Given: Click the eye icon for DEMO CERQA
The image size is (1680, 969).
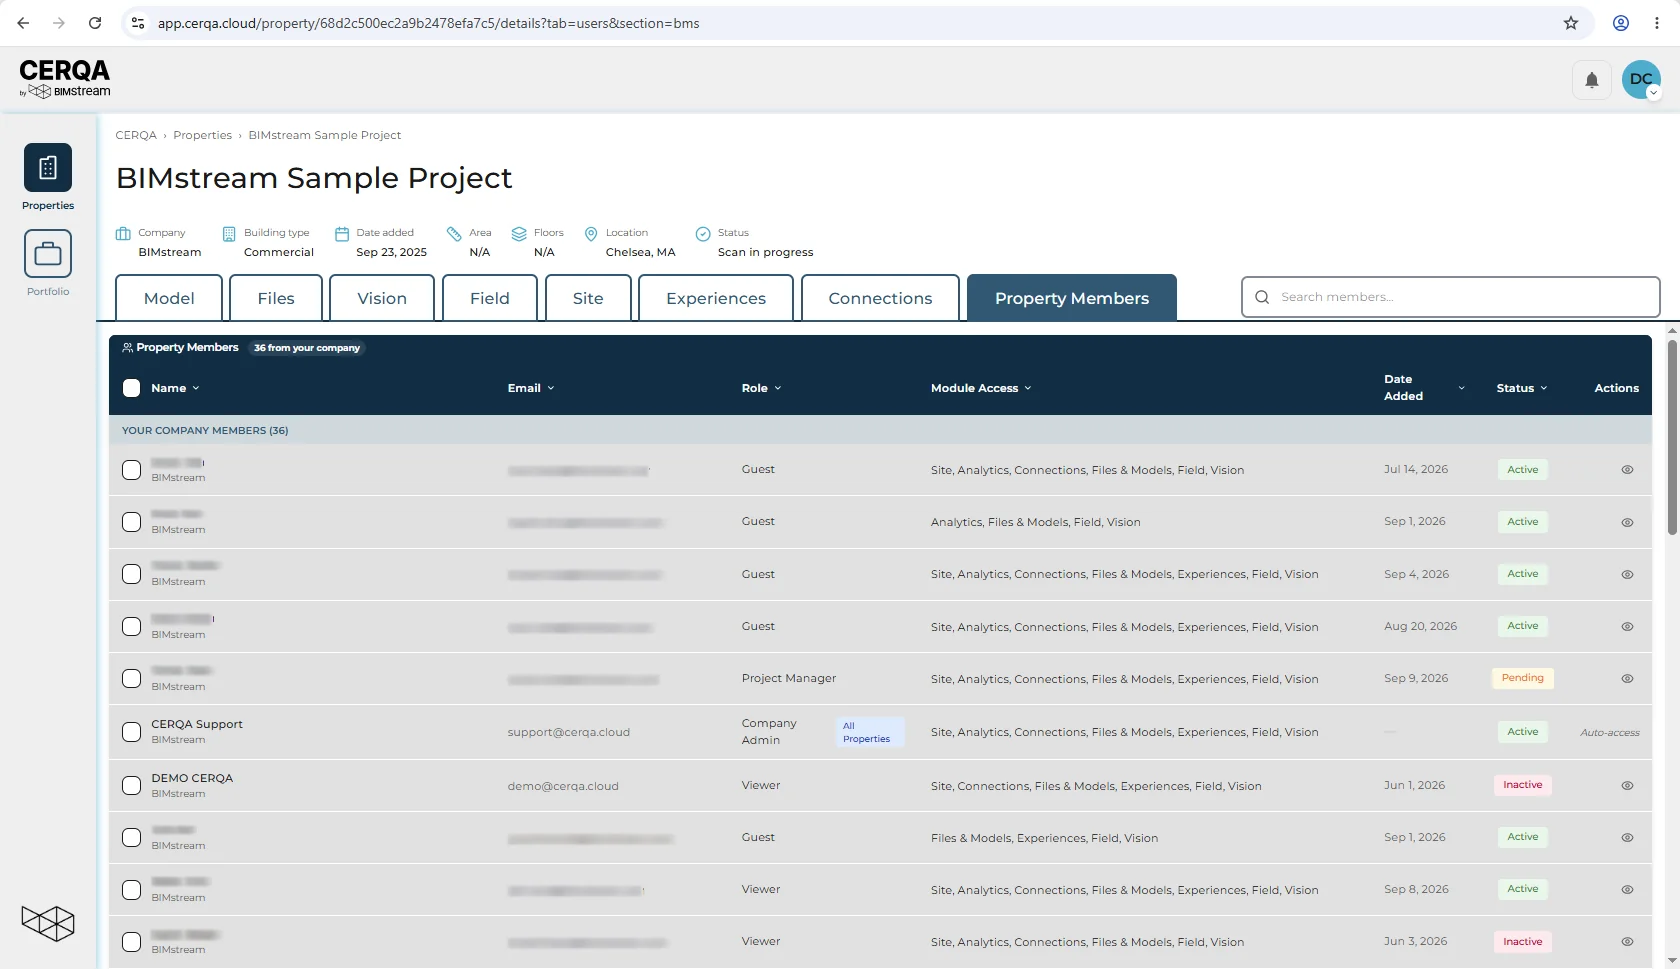Looking at the screenshot, I should (x=1627, y=786).
